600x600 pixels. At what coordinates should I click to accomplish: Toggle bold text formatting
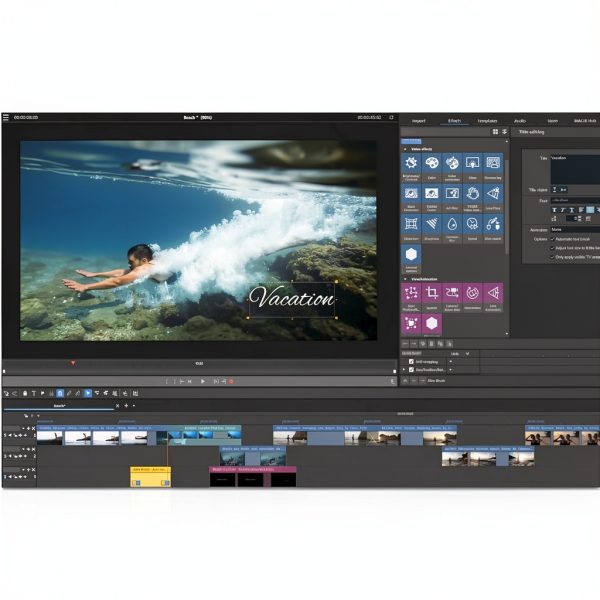click(554, 210)
